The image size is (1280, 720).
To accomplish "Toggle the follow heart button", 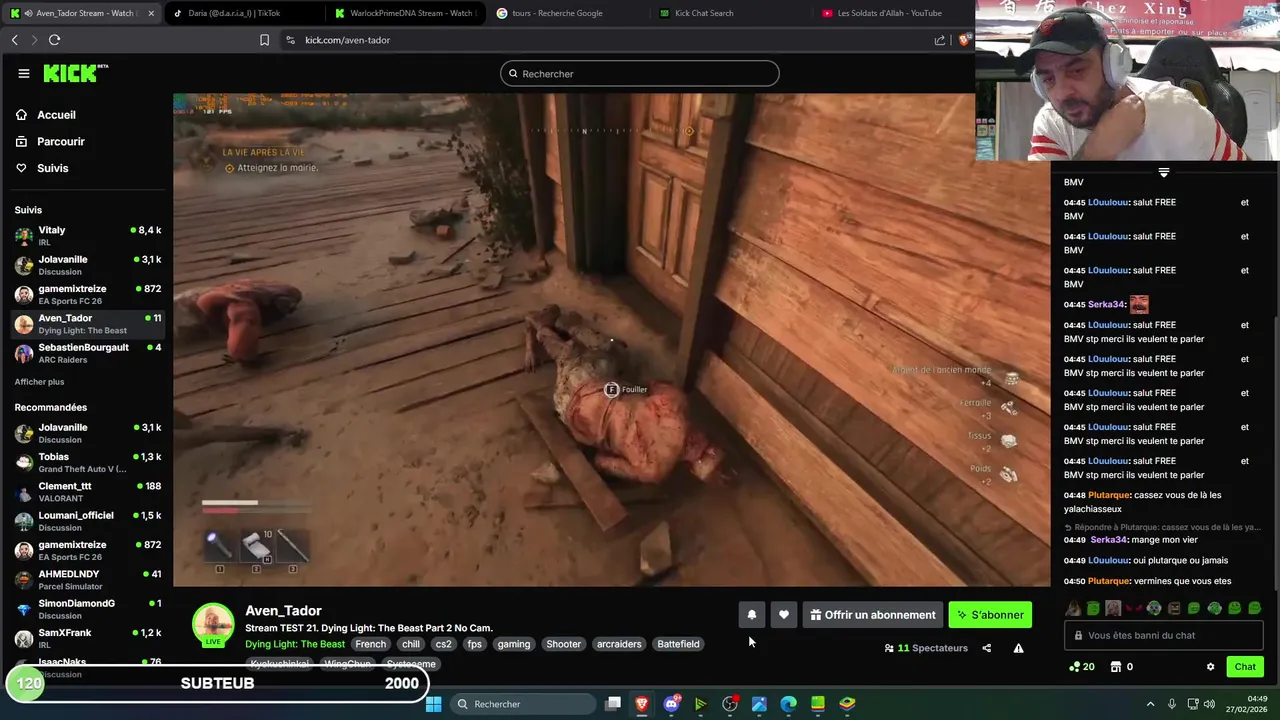I will (784, 615).
